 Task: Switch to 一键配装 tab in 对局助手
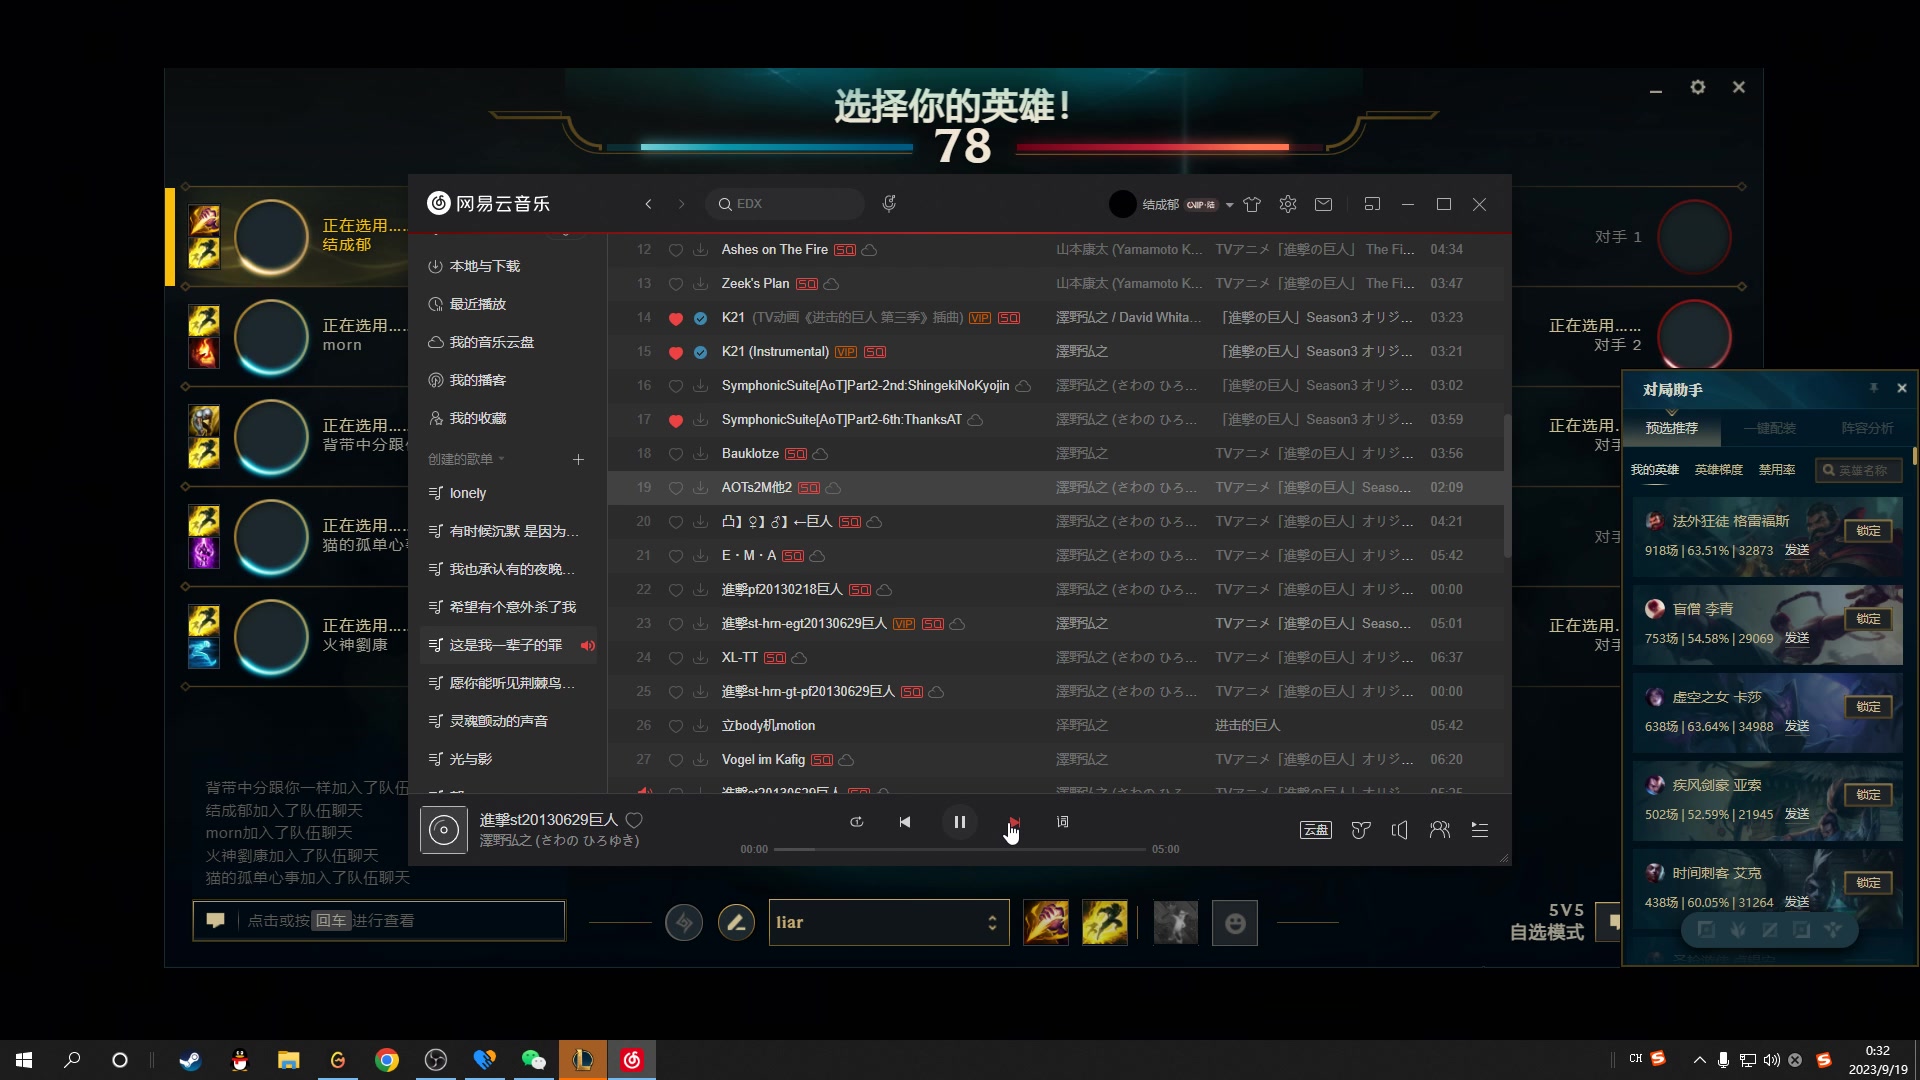pos(1769,428)
